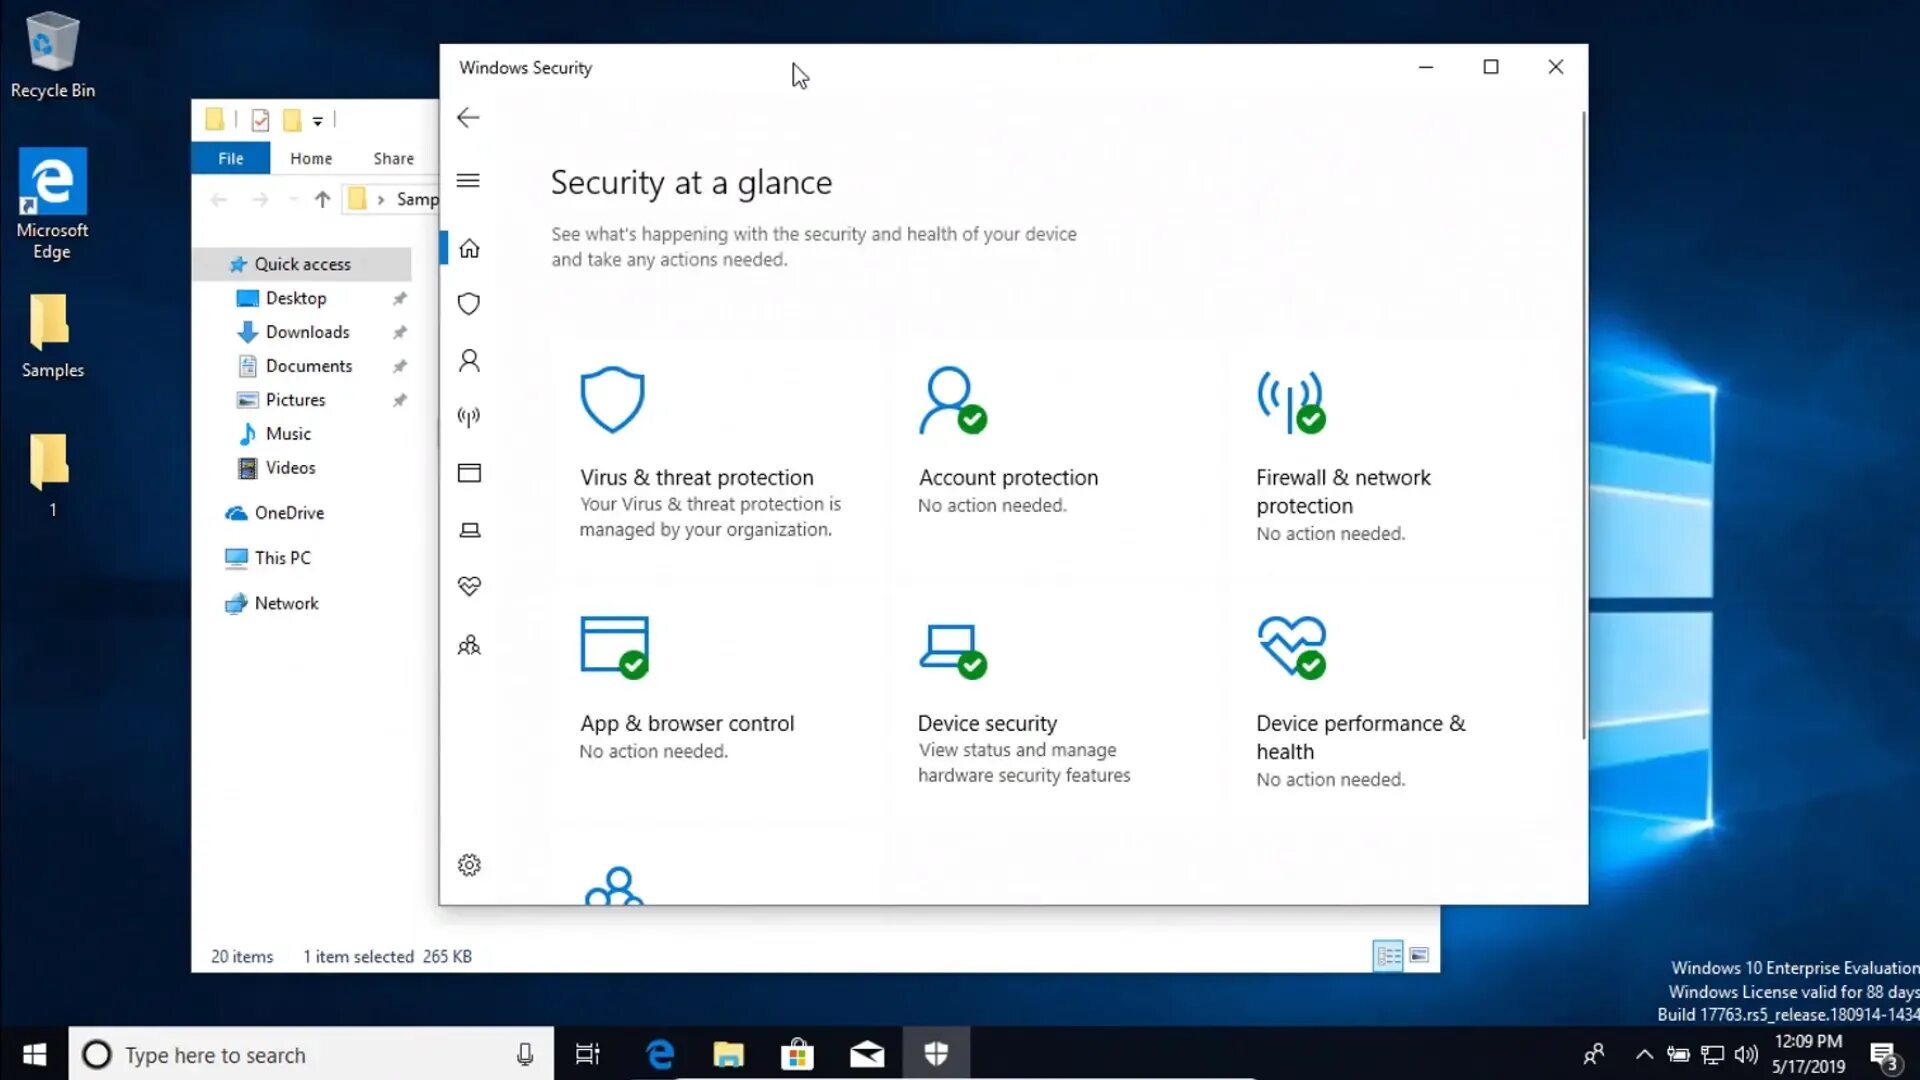Open Virus & threat protection sidebar shield icon
The height and width of the screenshot is (1080, 1920).
(x=469, y=304)
